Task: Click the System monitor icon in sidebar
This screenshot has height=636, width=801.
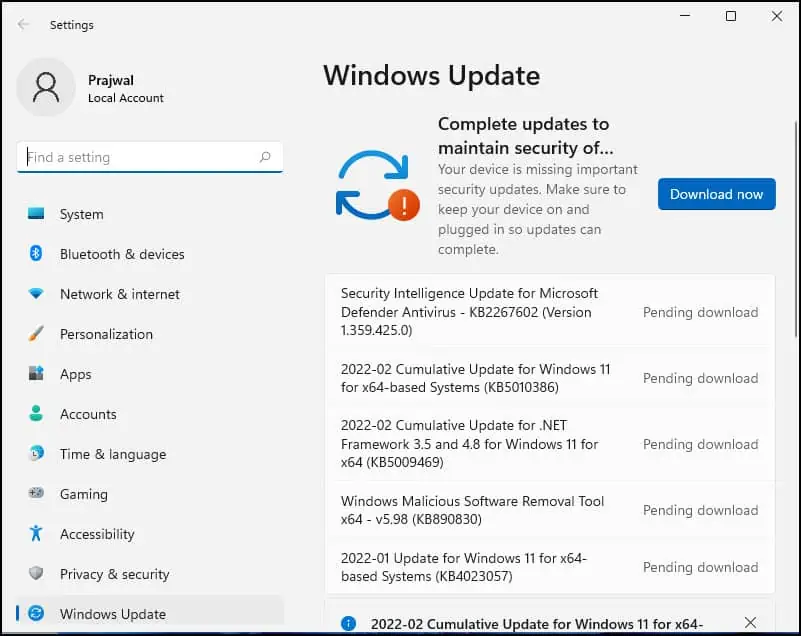Action: 37,214
